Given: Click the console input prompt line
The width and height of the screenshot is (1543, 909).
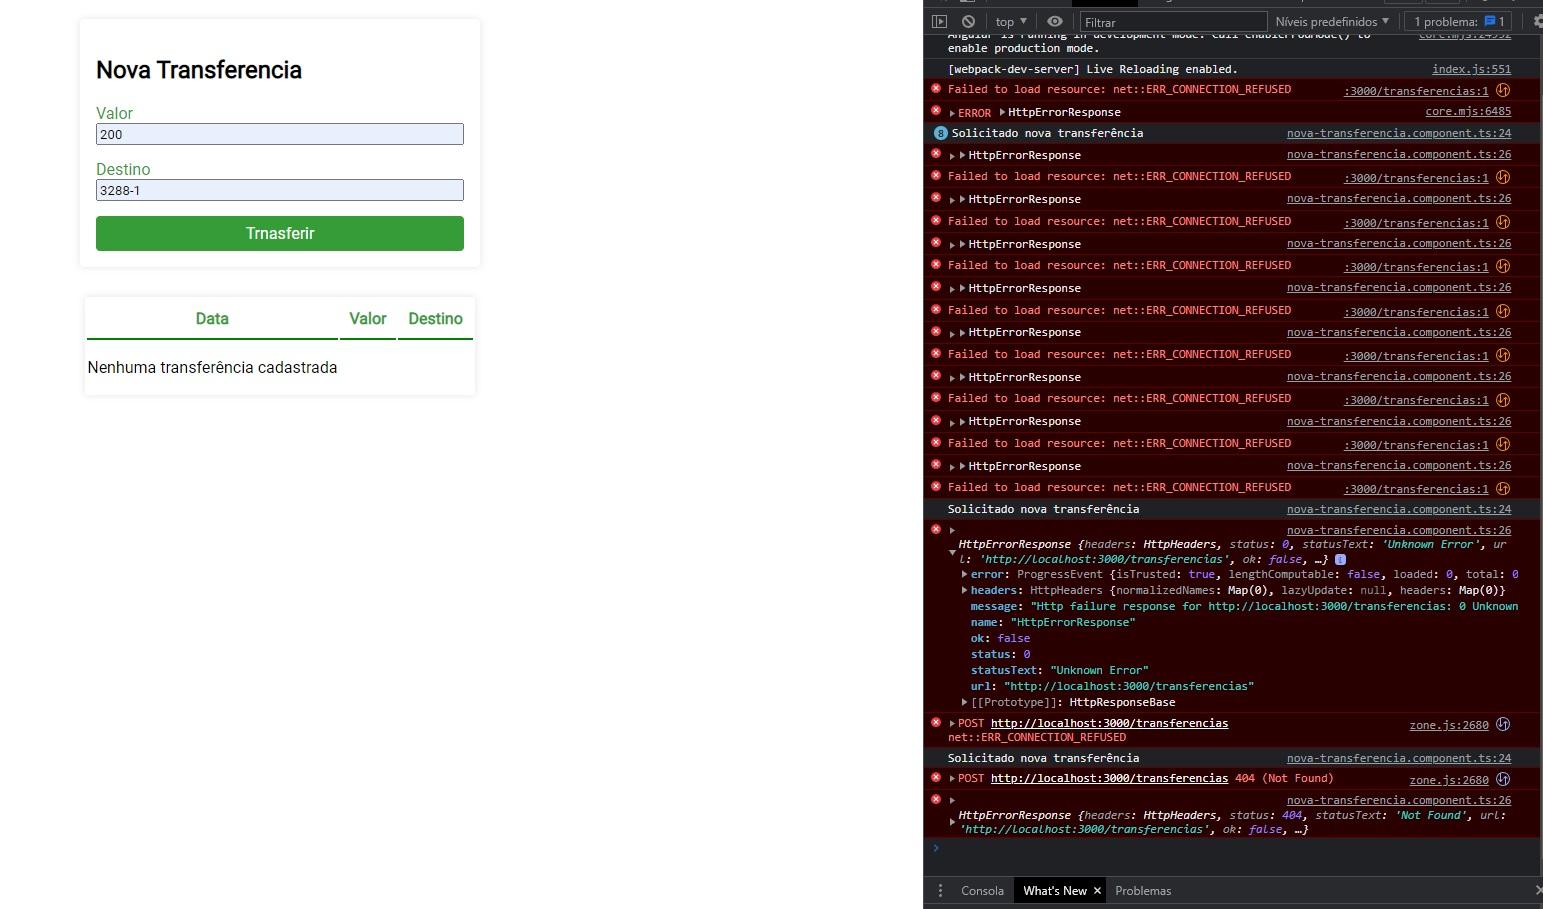Looking at the screenshot, I should [x=1232, y=848].
